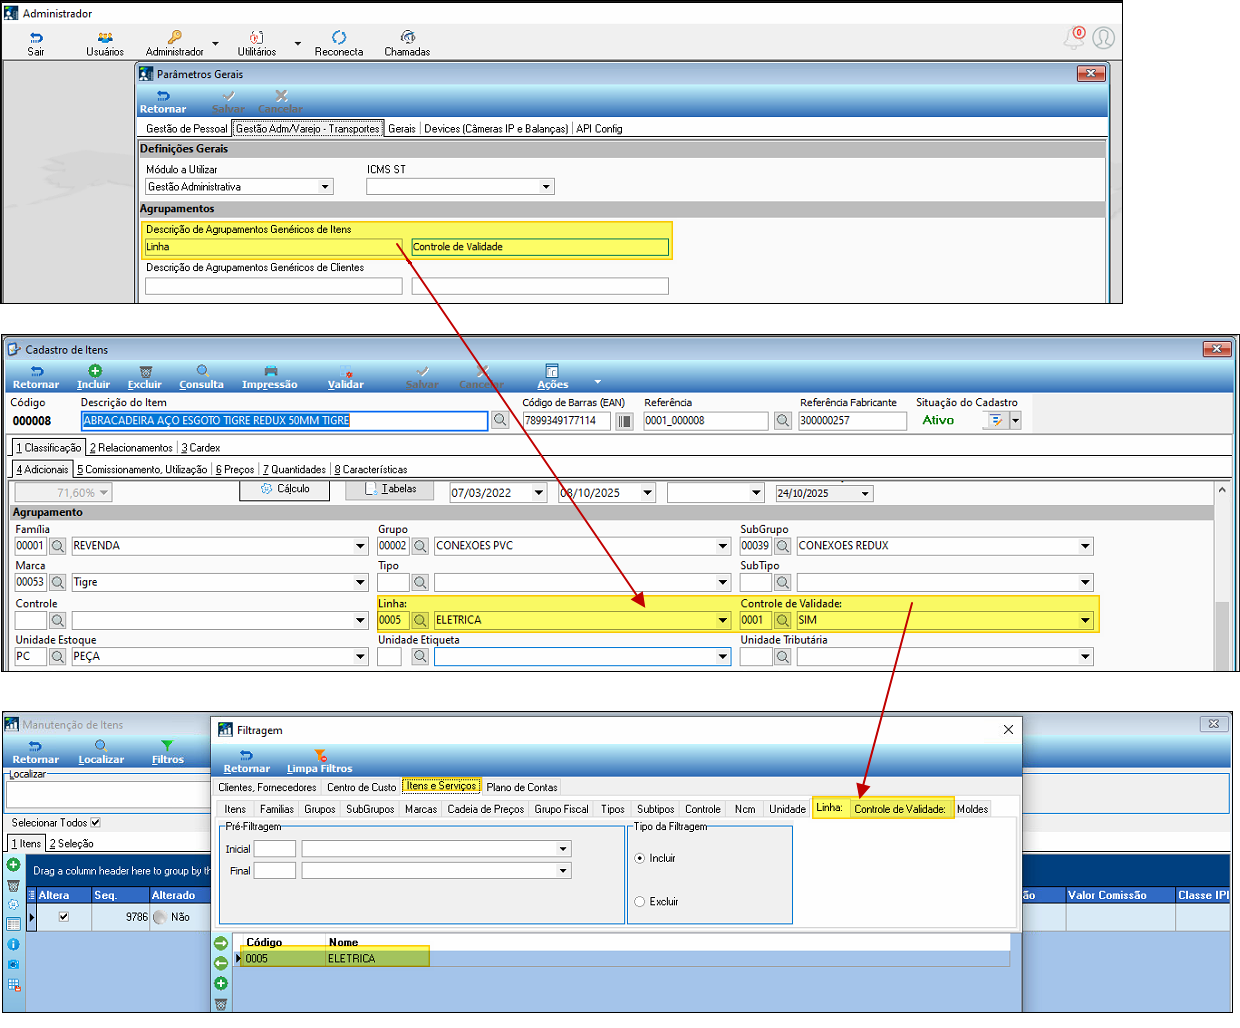Switch to the API Config tab

coord(599,129)
